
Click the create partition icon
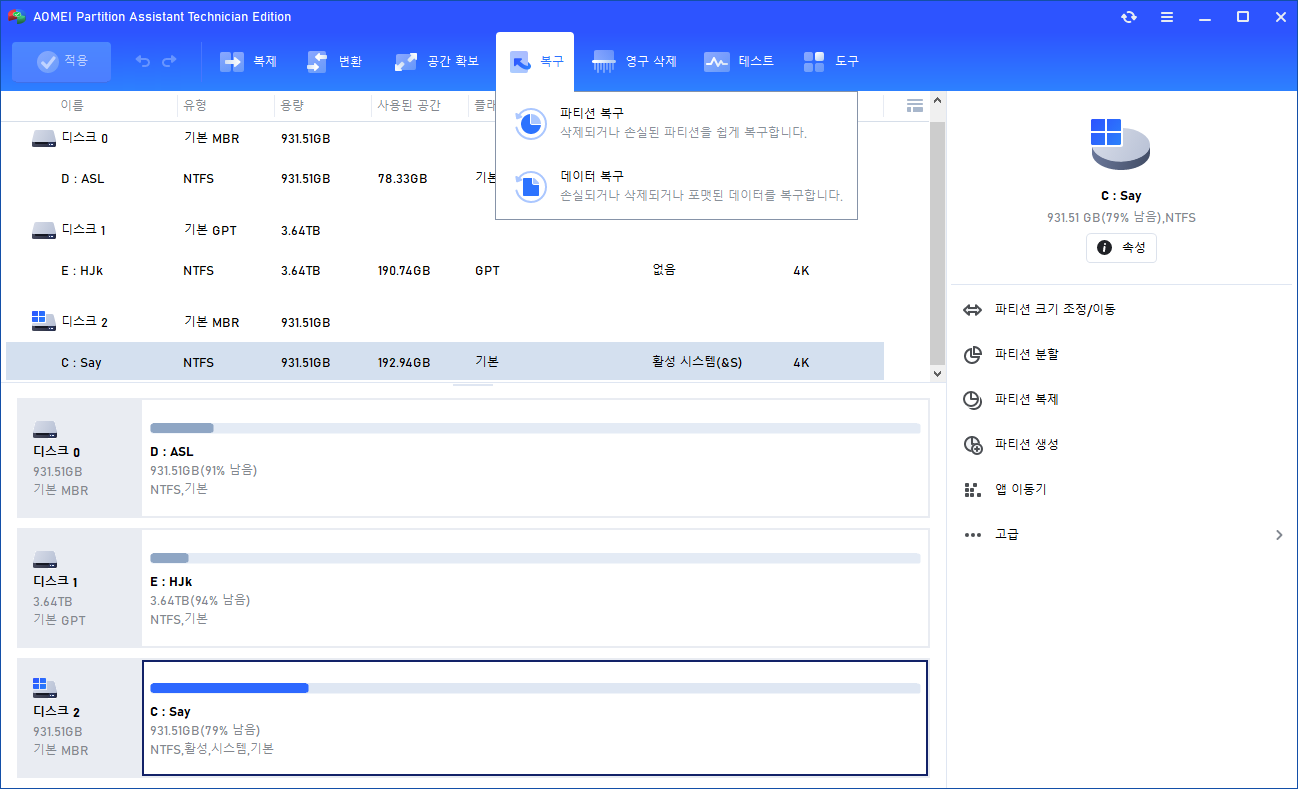[972, 445]
